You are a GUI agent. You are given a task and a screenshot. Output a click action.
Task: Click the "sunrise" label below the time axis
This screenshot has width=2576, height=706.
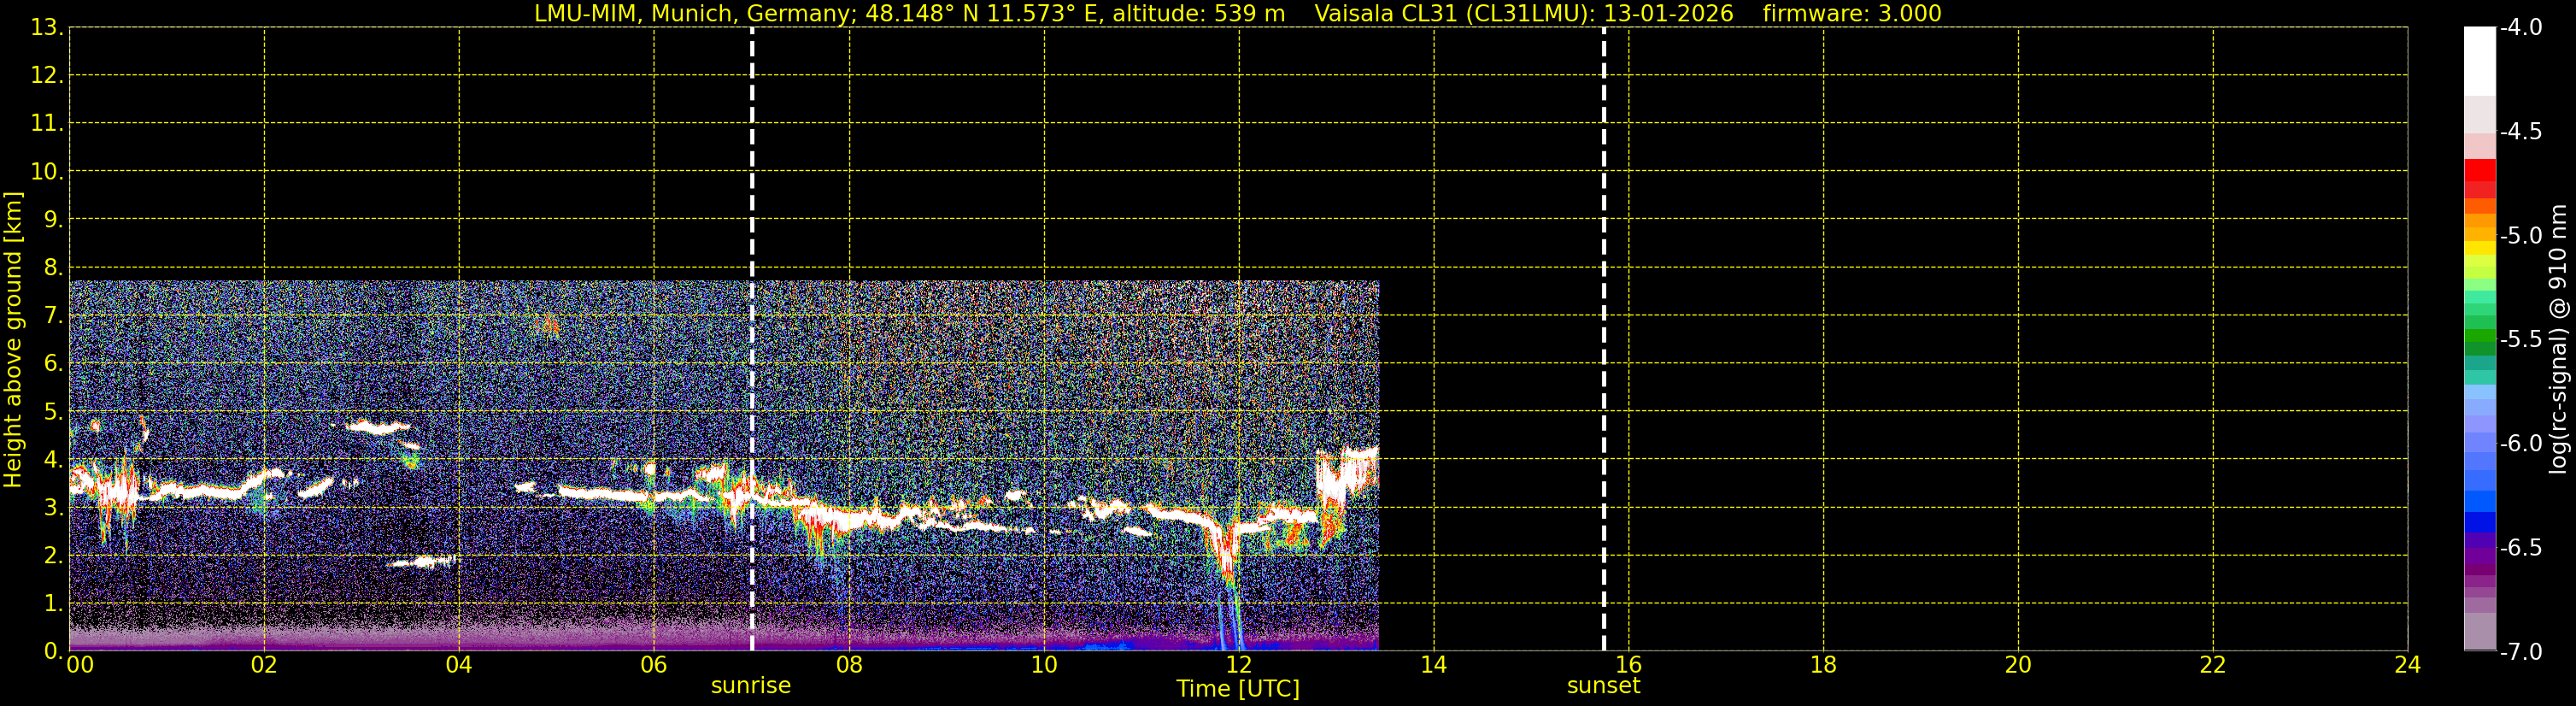(x=751, y=686)
